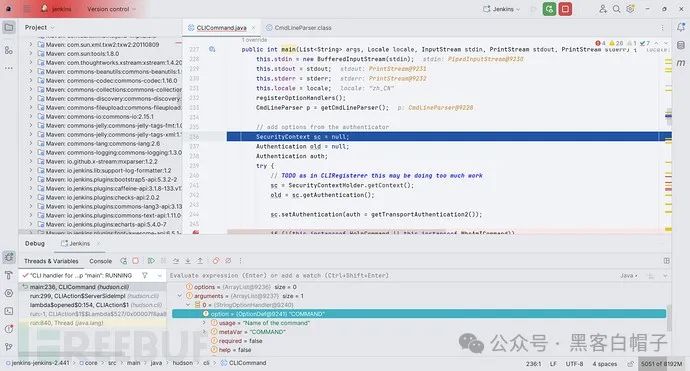Click Step Out icon in debug toolbar
This screenshot has width=690, height=371.
point(200,261)
